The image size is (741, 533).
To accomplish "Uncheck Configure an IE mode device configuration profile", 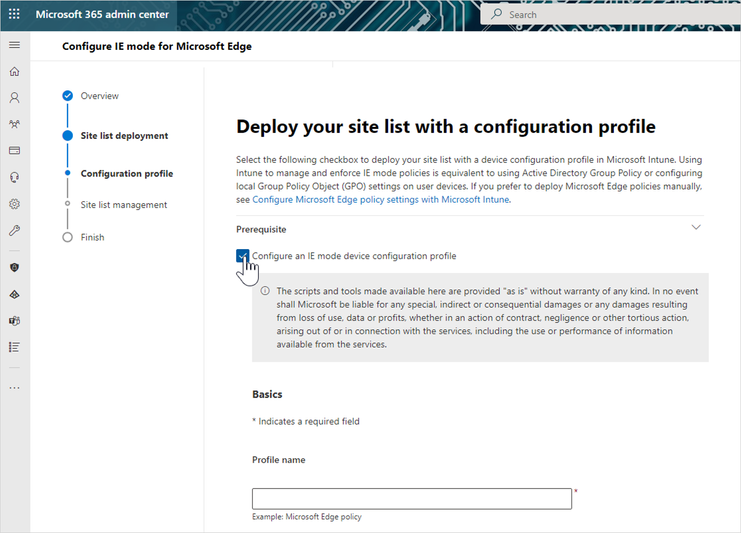I will pos(242,256).
